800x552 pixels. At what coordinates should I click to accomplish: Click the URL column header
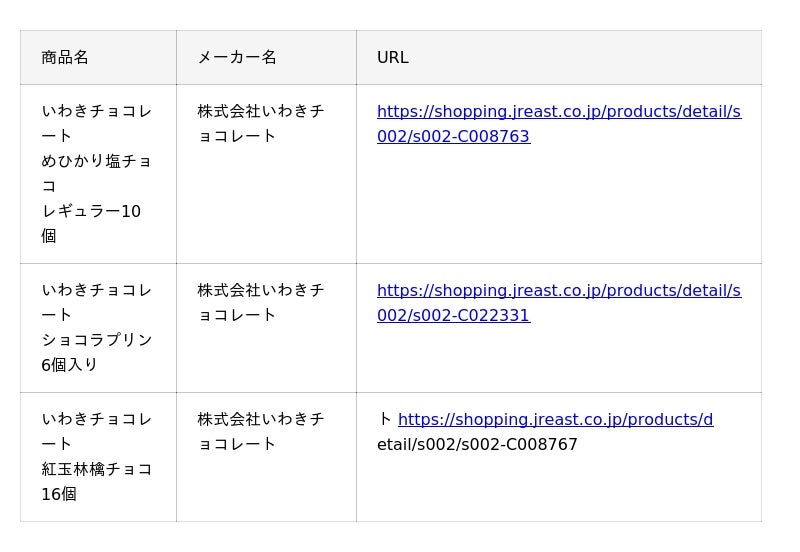click(393, 58)
